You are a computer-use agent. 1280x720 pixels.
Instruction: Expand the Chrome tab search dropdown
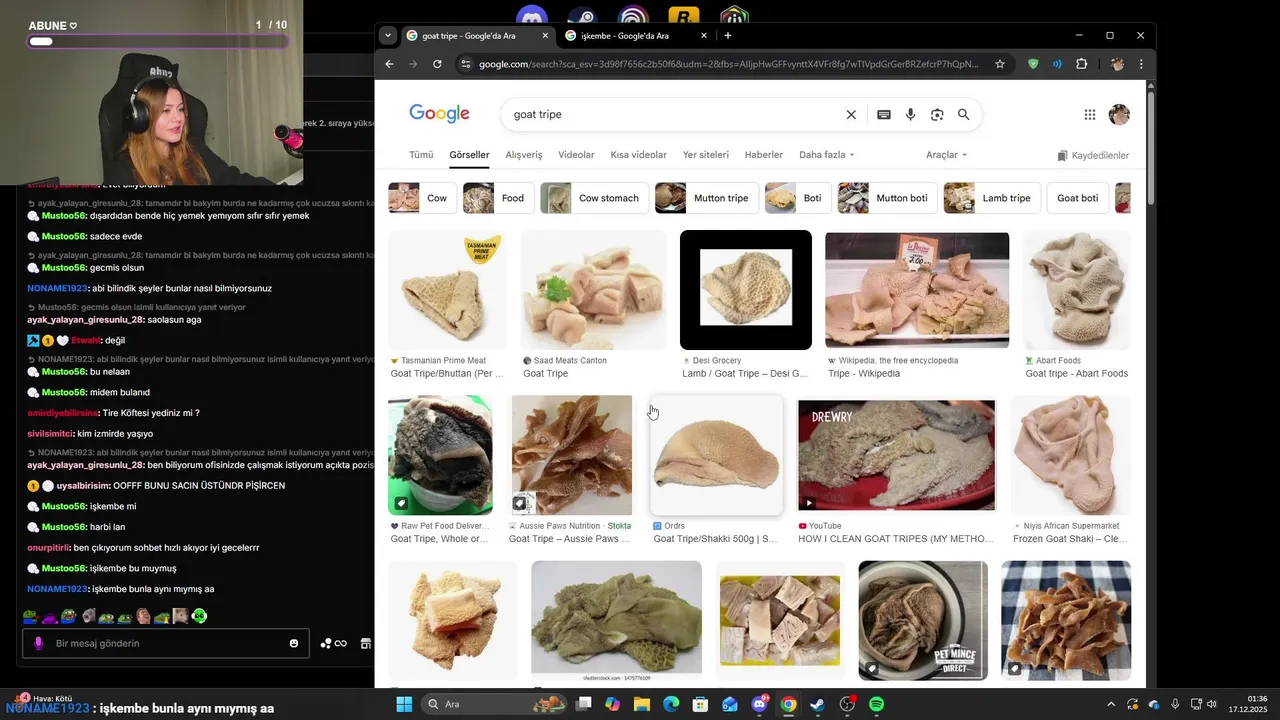(x=388, y=35)
